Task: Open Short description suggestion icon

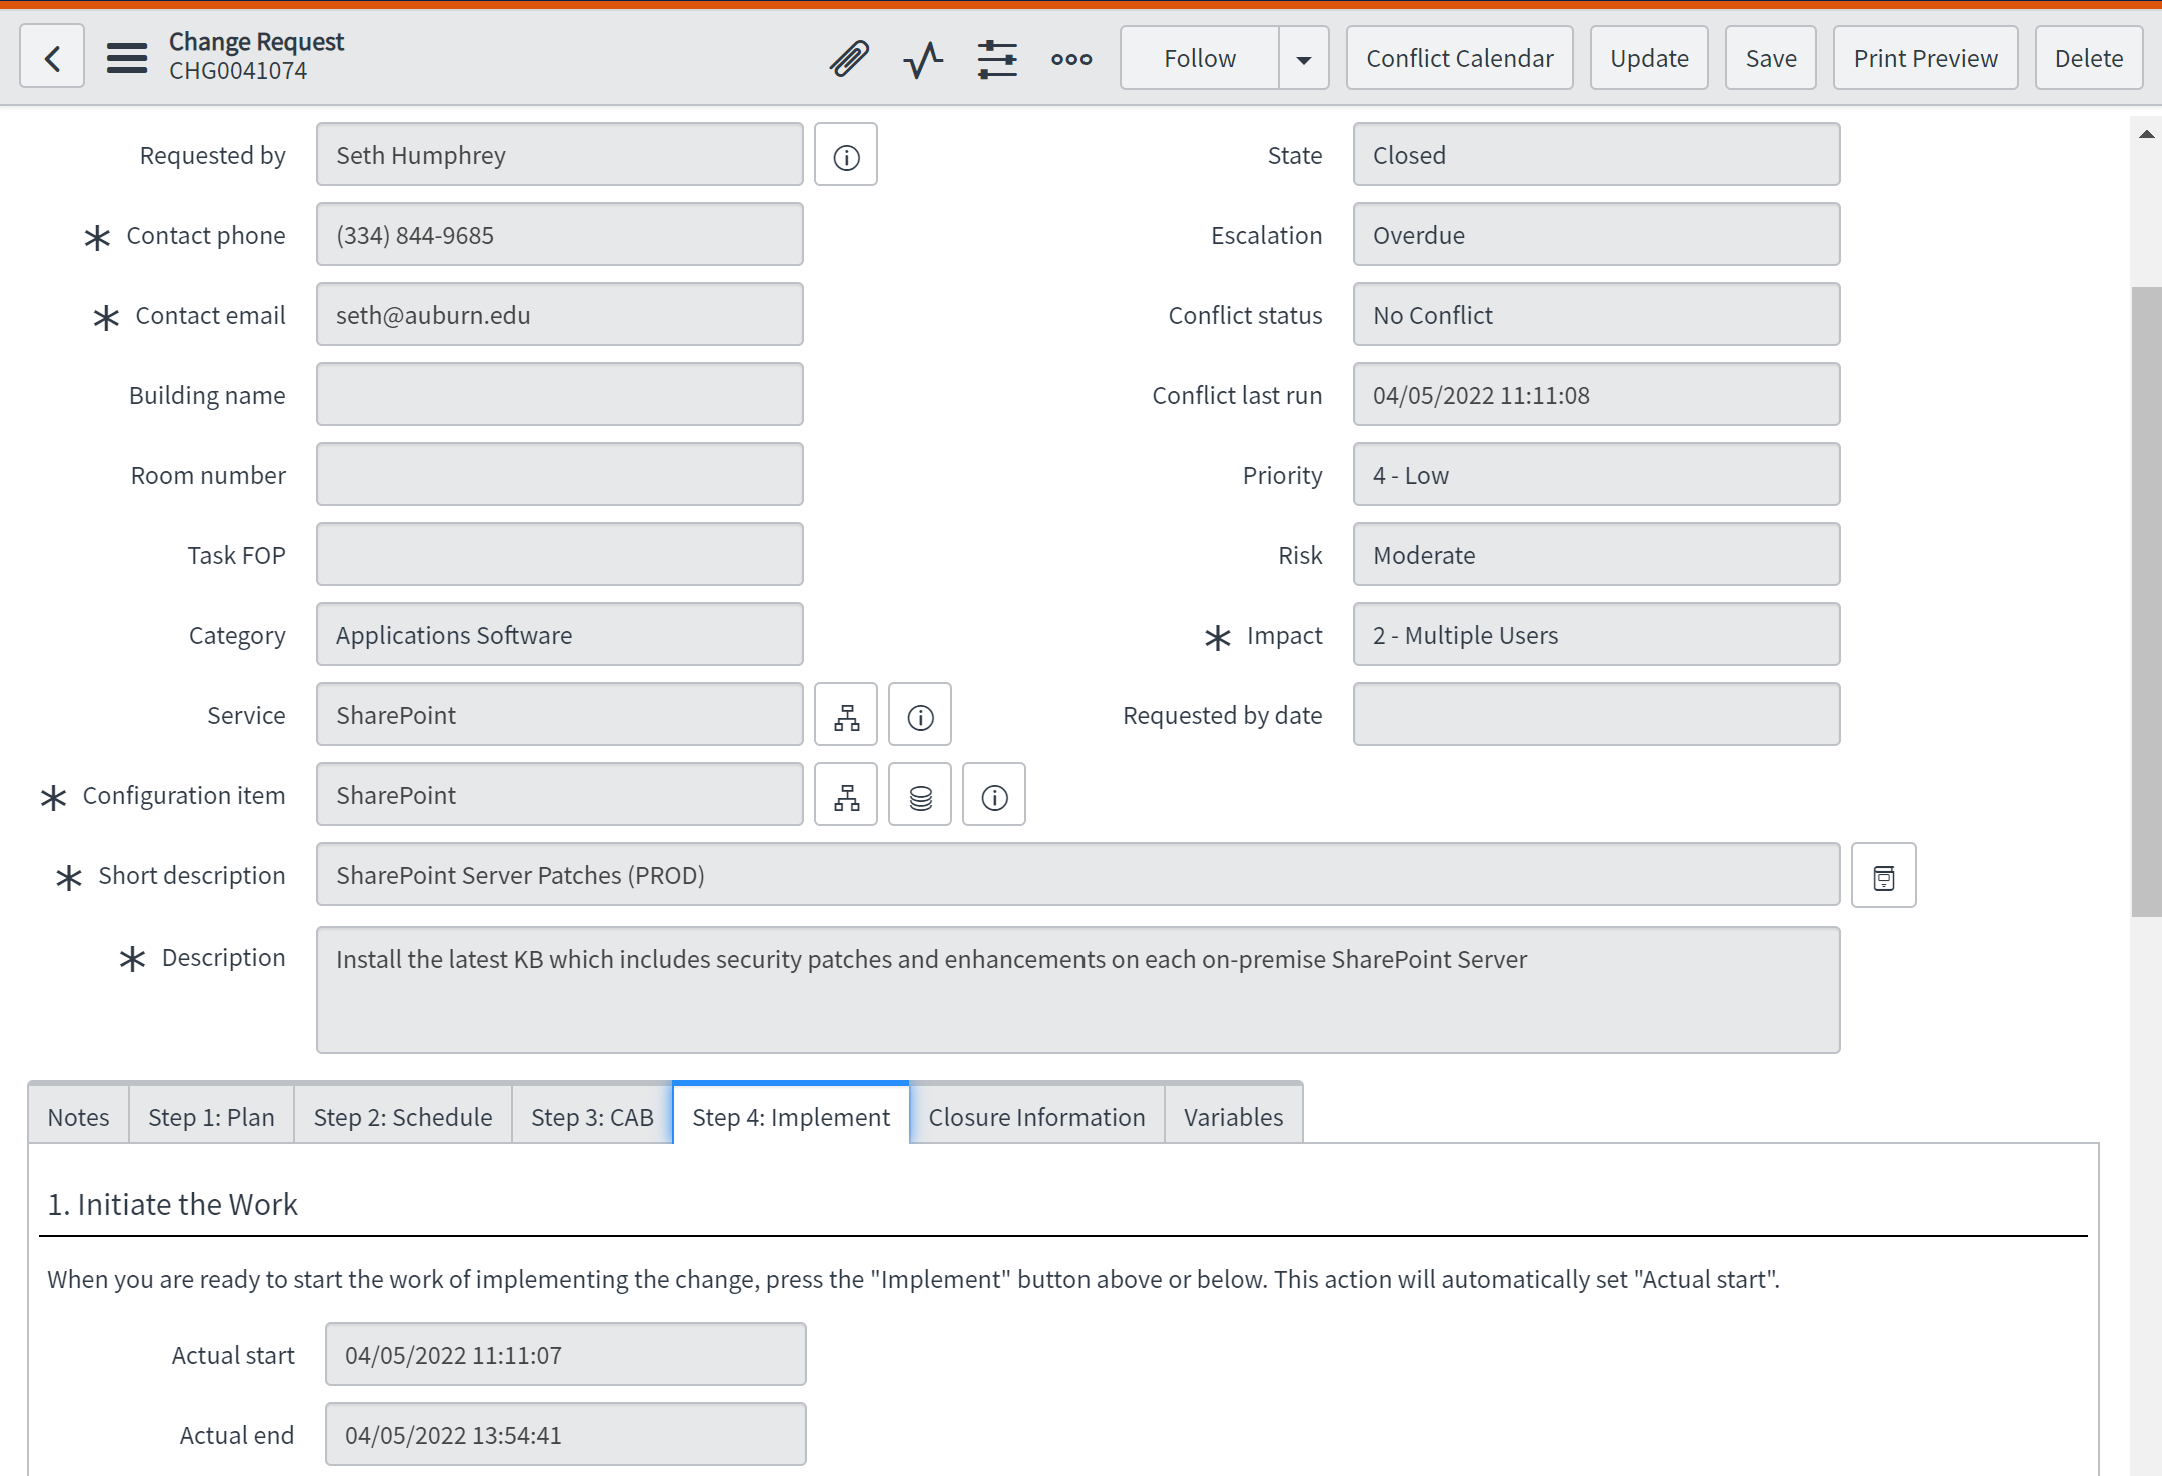Action: 1883,877
